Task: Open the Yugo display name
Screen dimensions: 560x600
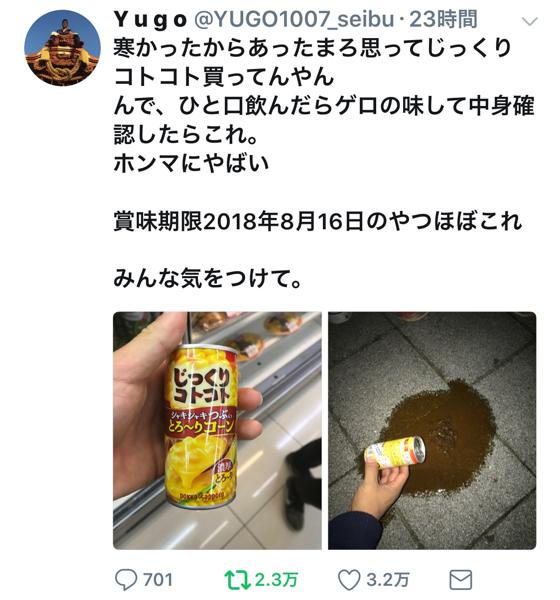Action: click(150, 20)
